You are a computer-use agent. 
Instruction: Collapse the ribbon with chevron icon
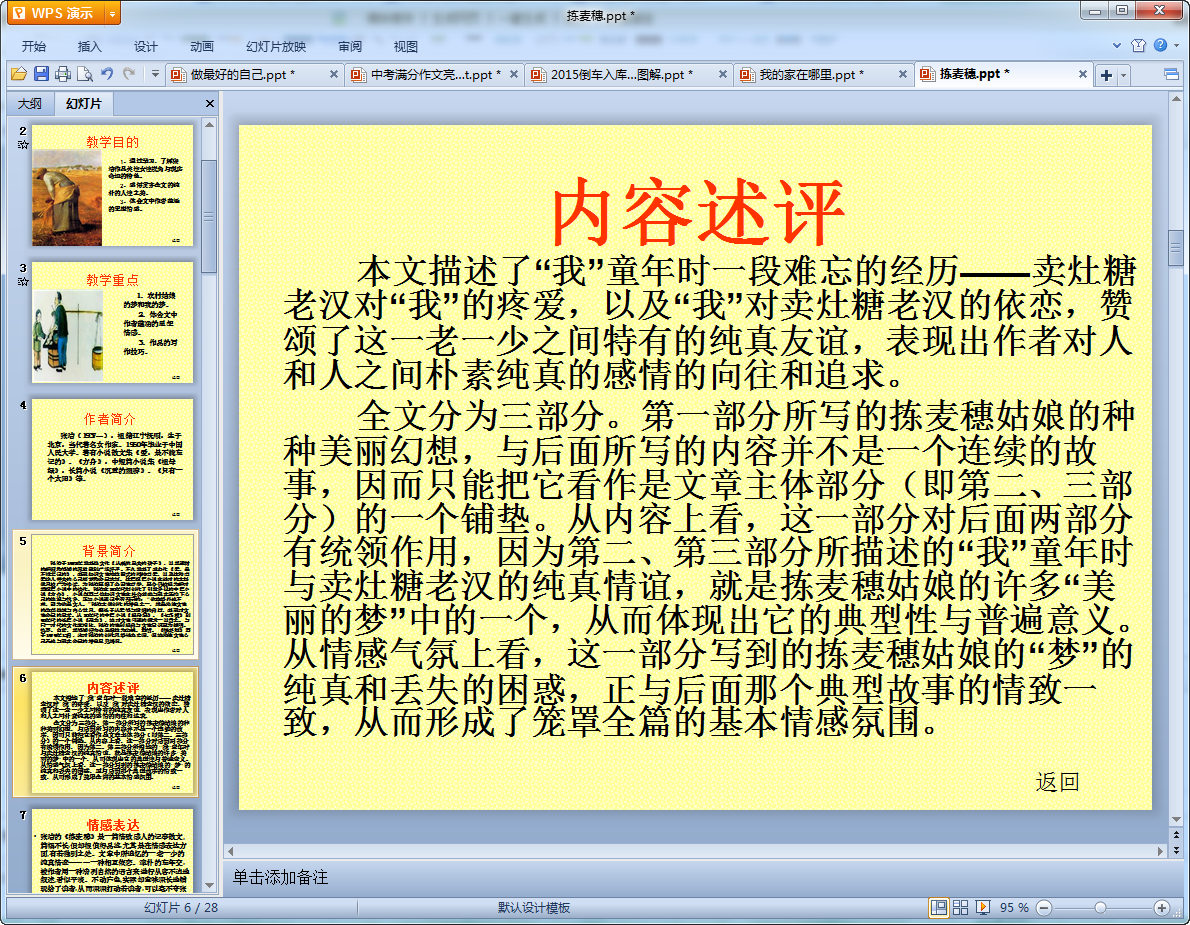click(x=1116, y=46)
